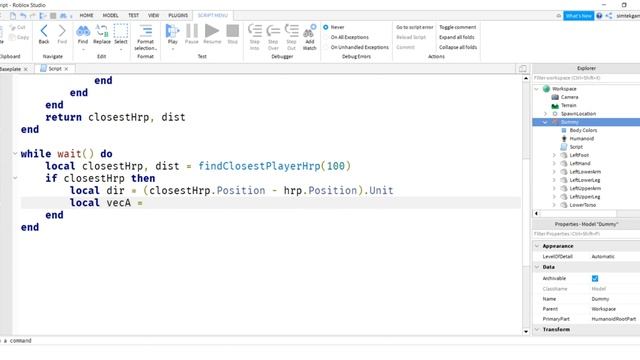Open the HOME ribbon tab
The height and width of the screenshot is (360, 640).
coord(86,16)
